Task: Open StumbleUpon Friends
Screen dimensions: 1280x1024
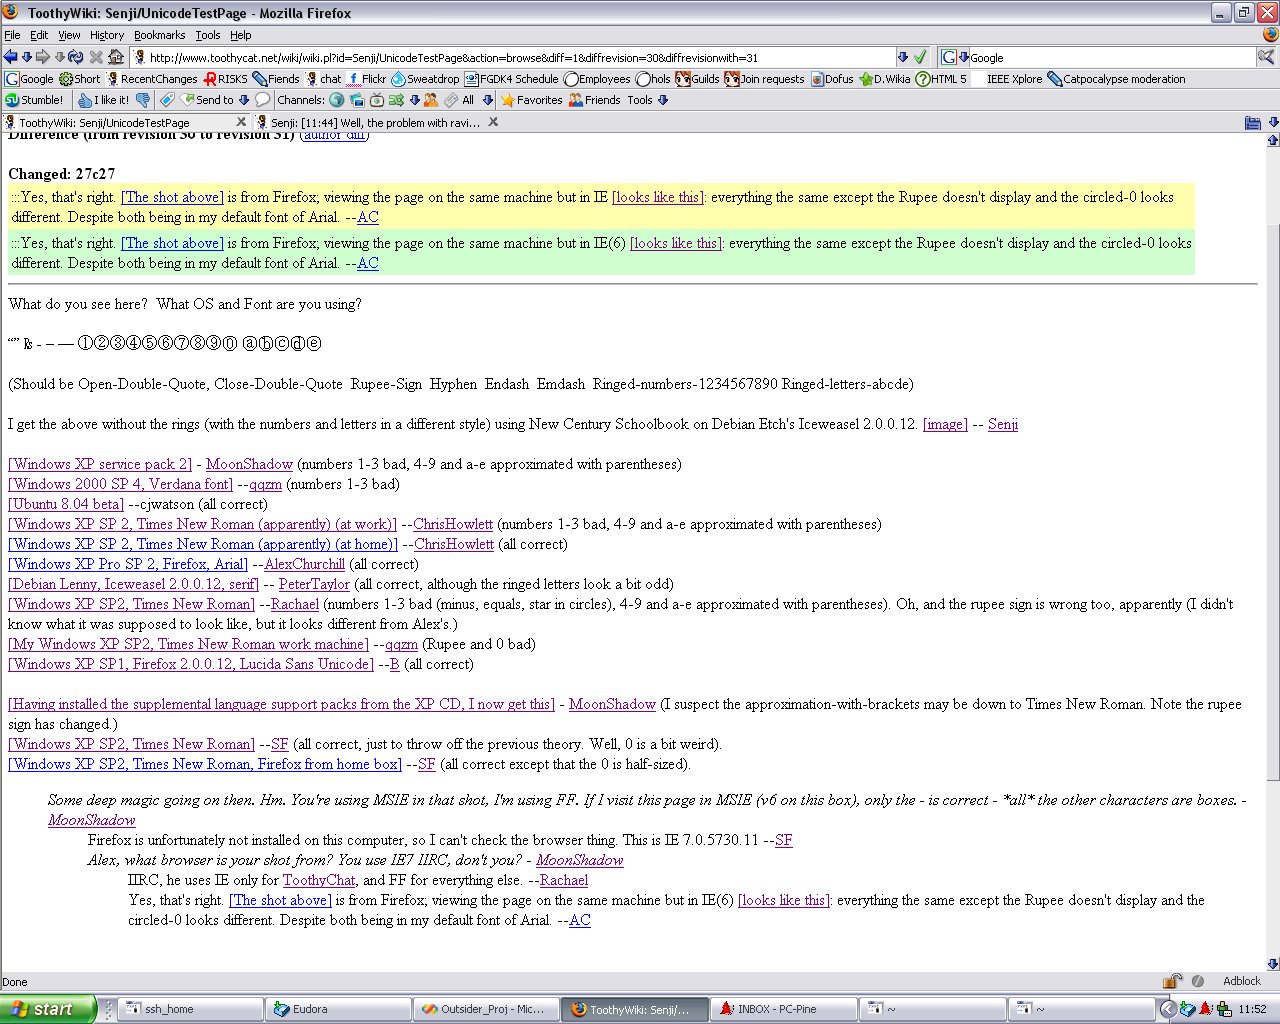Action: point(594,100)
